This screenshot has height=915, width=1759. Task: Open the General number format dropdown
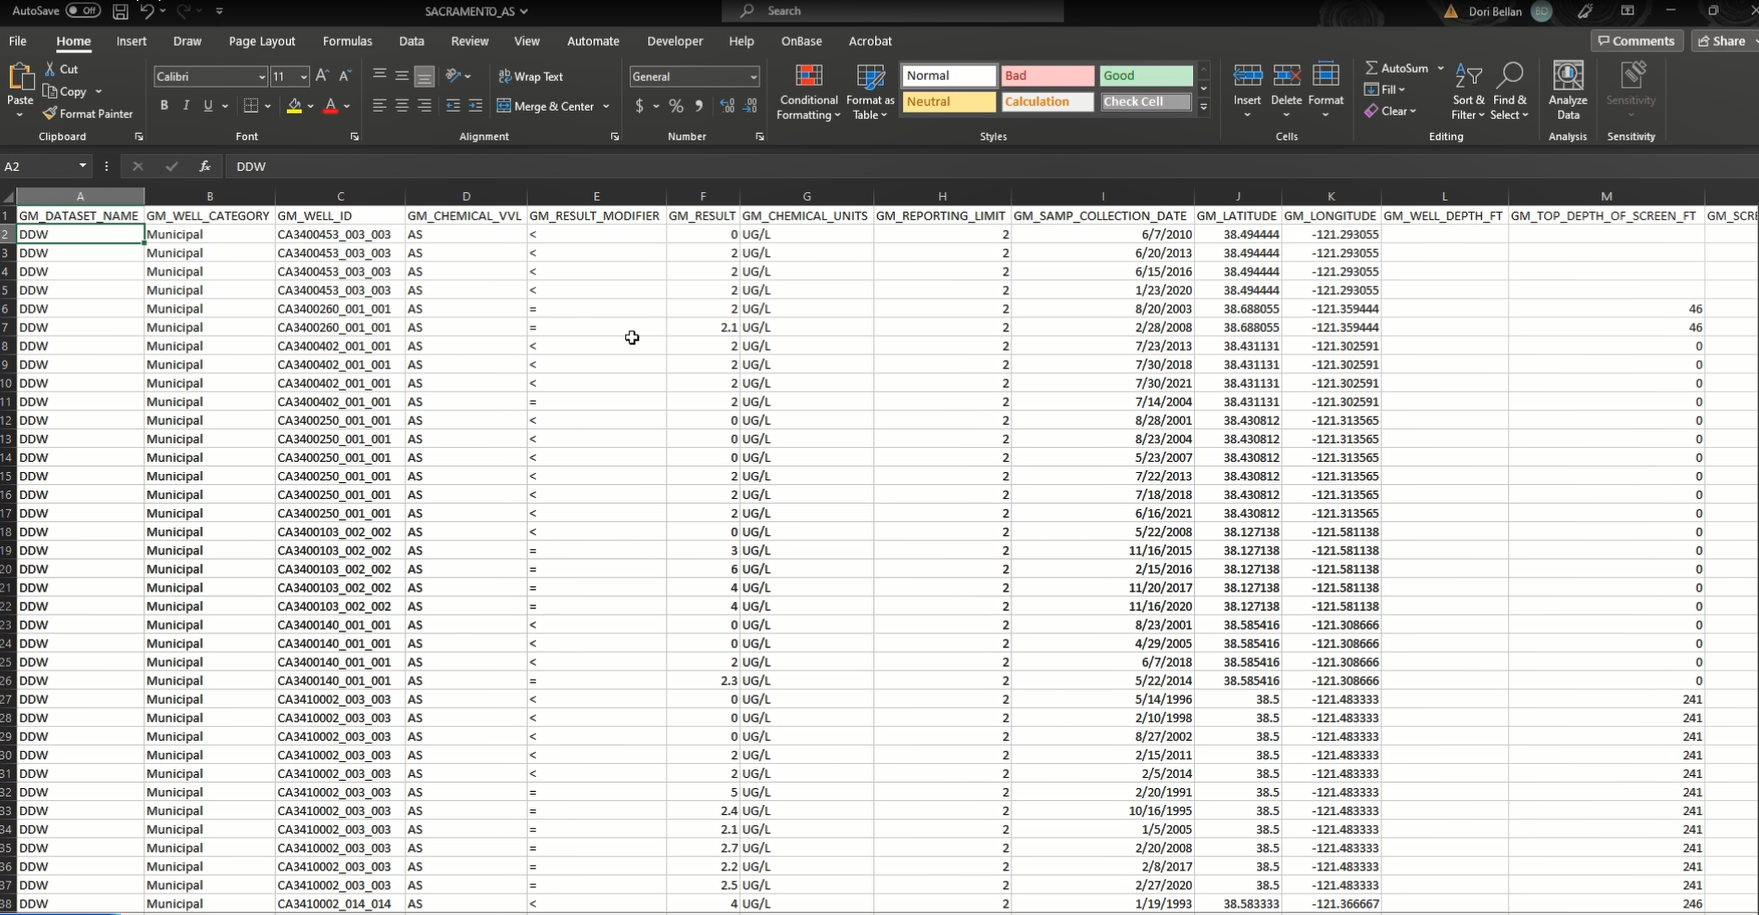(x=753, y=77)
